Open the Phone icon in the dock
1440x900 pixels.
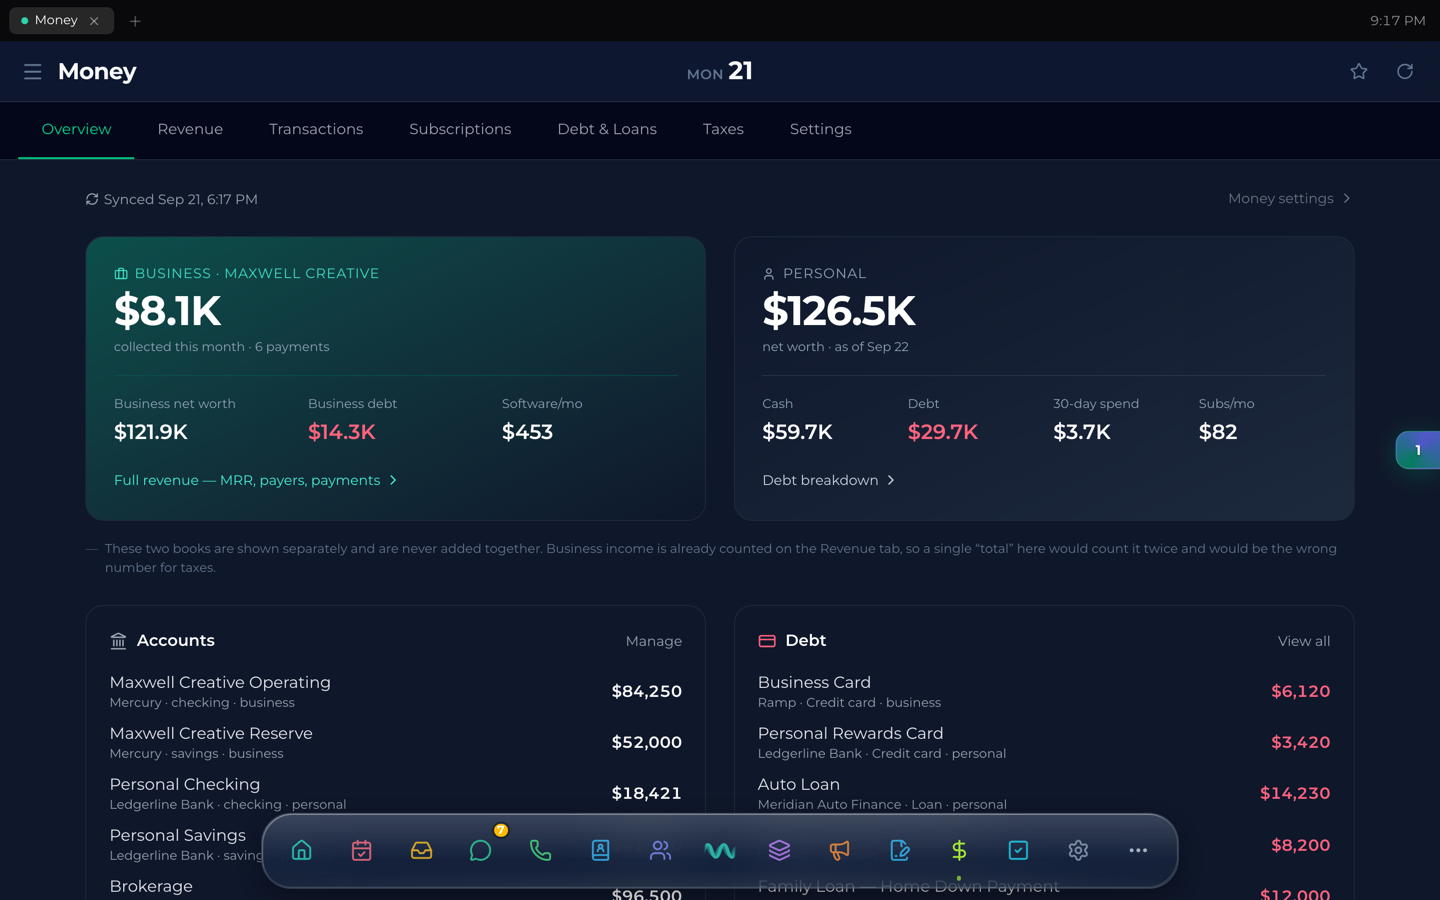click(x=541, y=850)
